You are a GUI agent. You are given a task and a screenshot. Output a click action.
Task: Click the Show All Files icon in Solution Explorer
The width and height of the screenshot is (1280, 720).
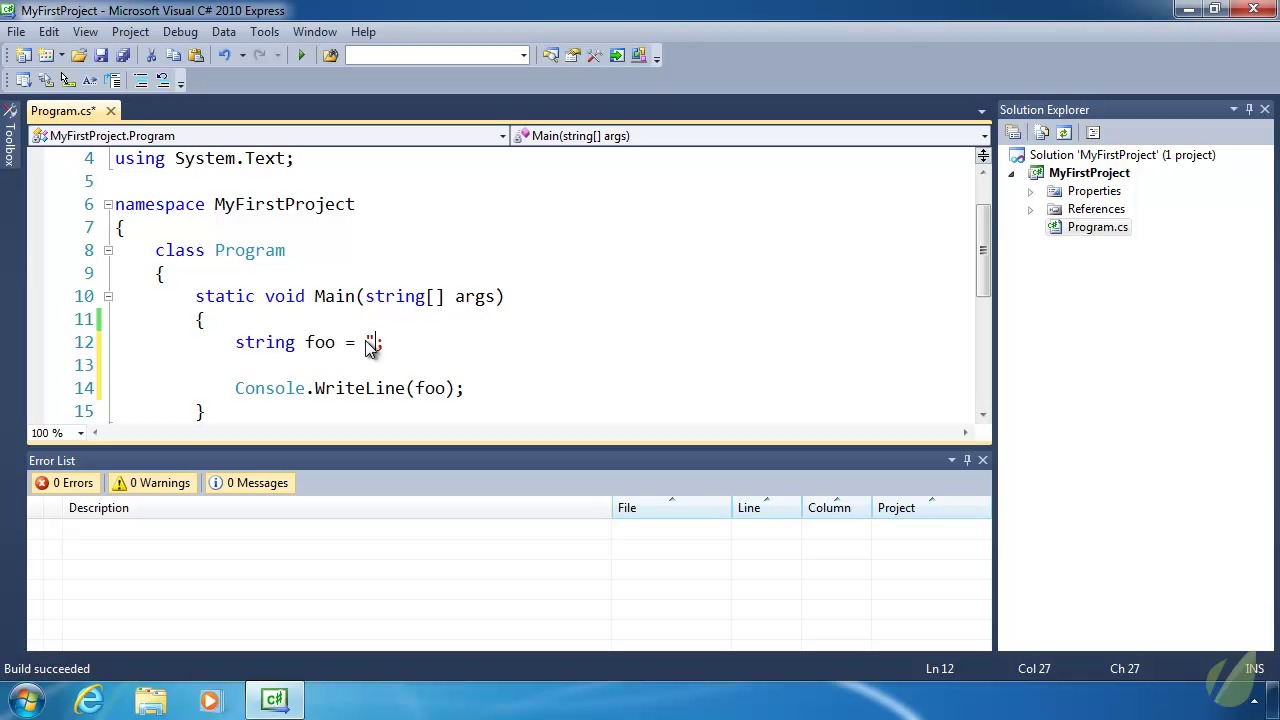click(x=1041, y=132)
